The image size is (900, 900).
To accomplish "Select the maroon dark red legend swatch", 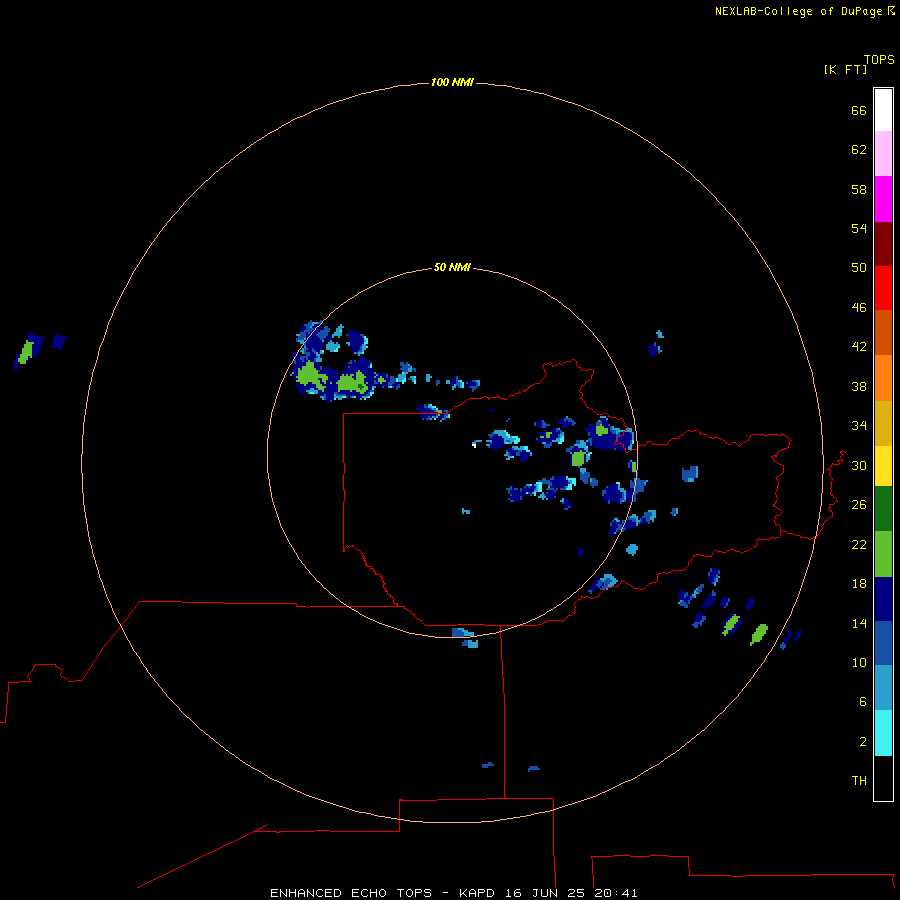I will 883,243.
